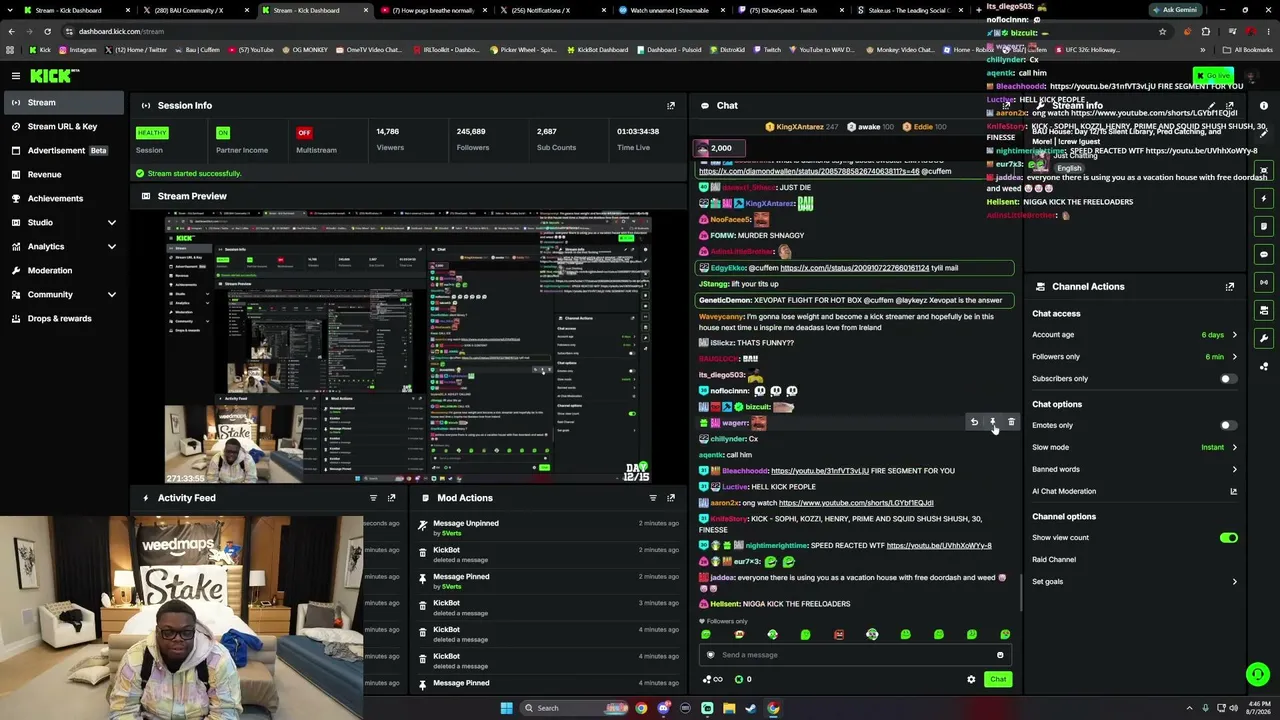
Task: Open the emote picker in the message box
Action: tap(1000, 656)
